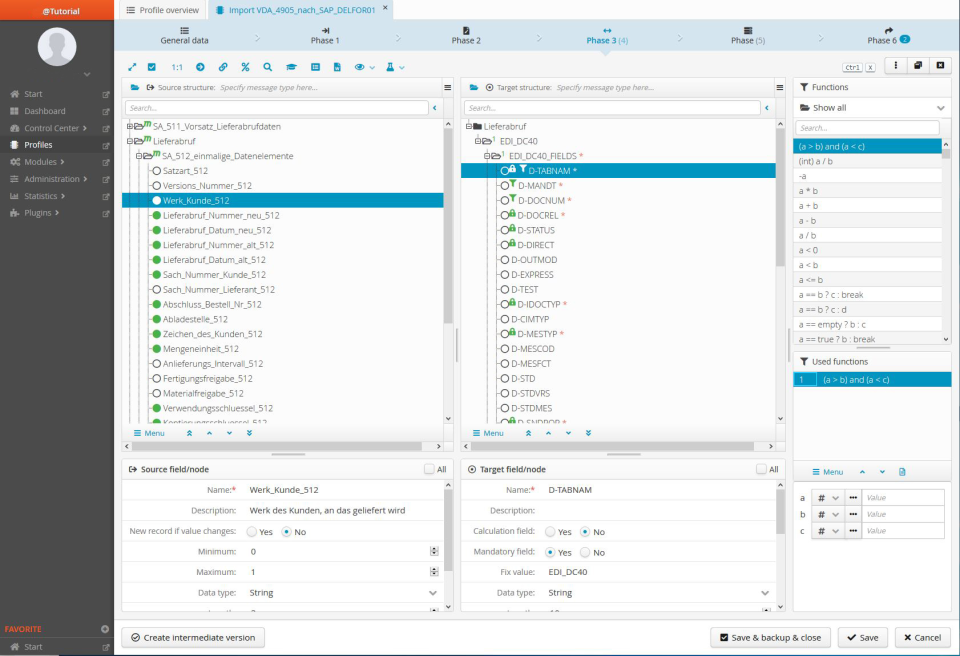Enable Yes for New record if value changes
This screenshot has height=656, width=960.
coord(252,531)
